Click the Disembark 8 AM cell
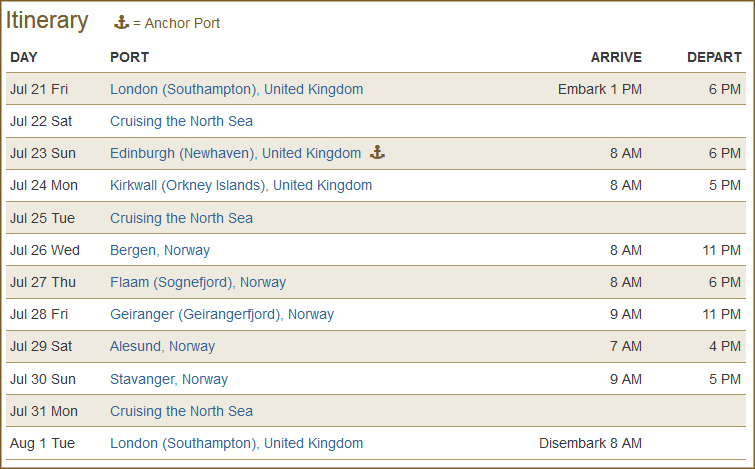This screenshot has width=755, height=469. pos(590,443)
